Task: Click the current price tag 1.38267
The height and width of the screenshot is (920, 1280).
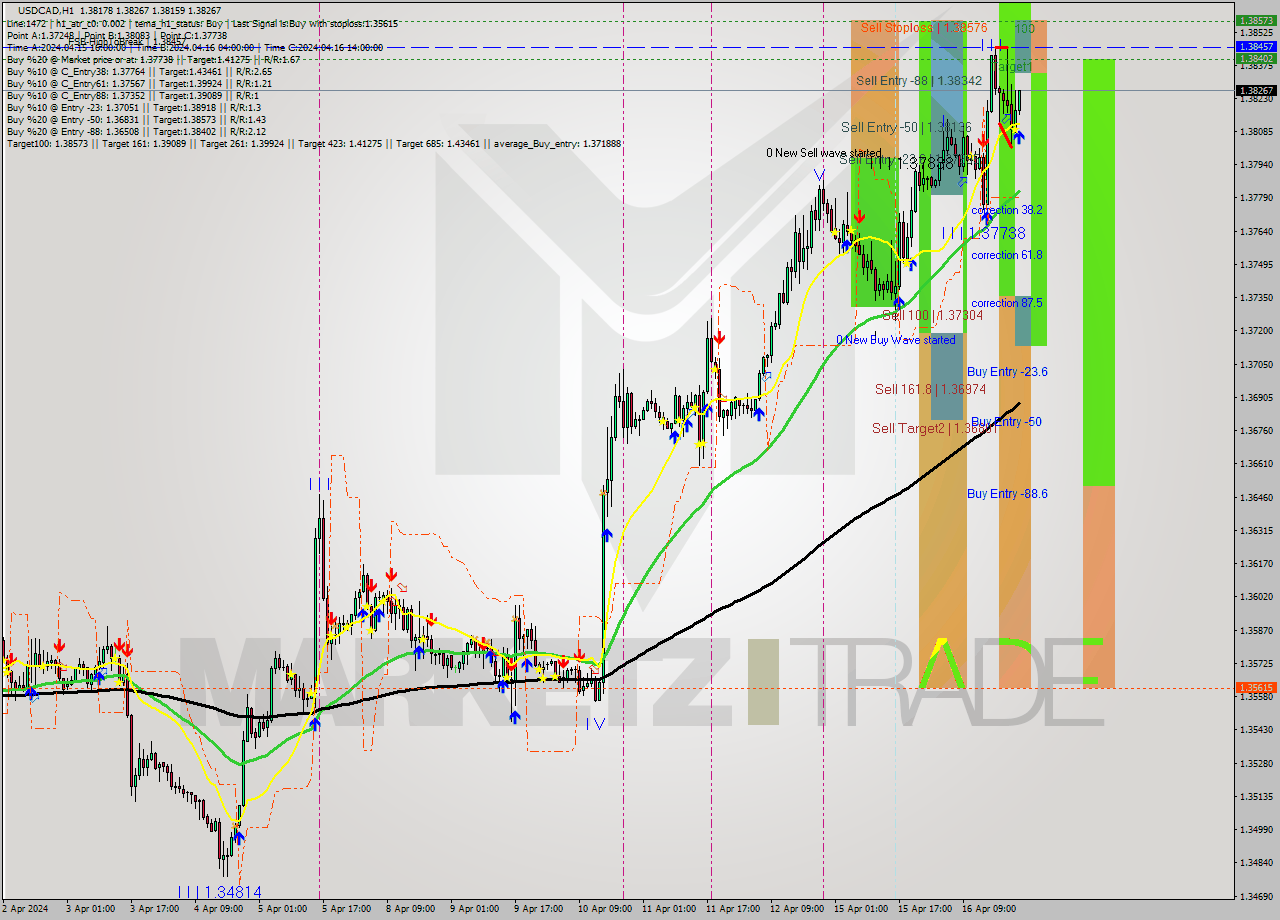Action: (1256, 90)
